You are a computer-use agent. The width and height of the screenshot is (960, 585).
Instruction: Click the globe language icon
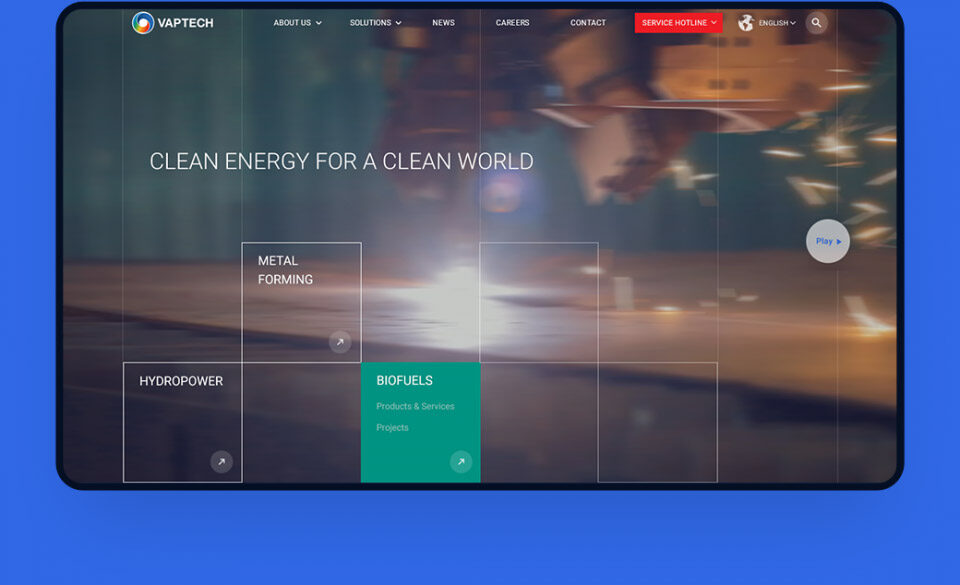coord(746,23)
